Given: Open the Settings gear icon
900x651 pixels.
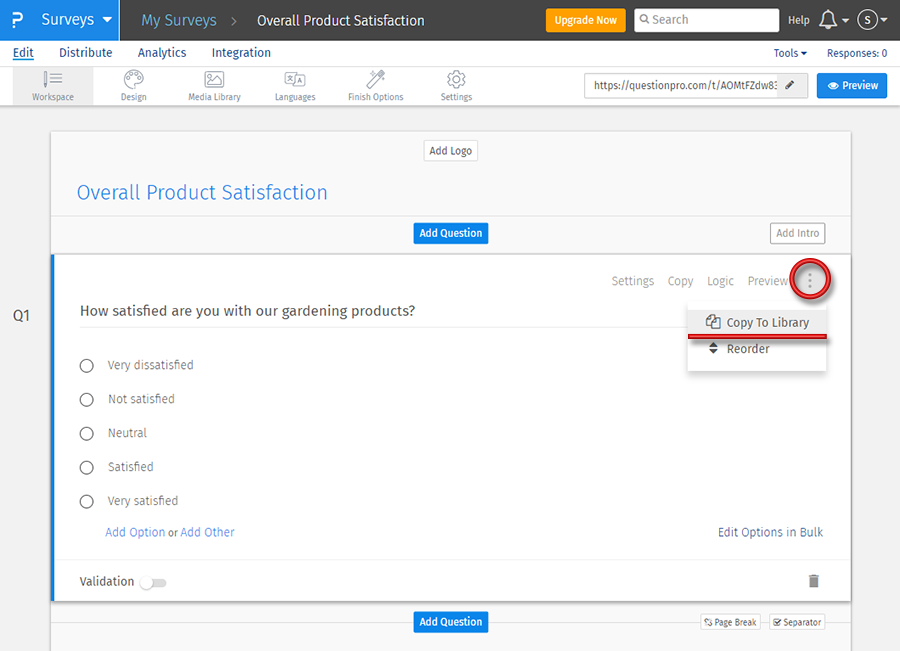Looking at the screenshot, I should [x=456, y=79].
